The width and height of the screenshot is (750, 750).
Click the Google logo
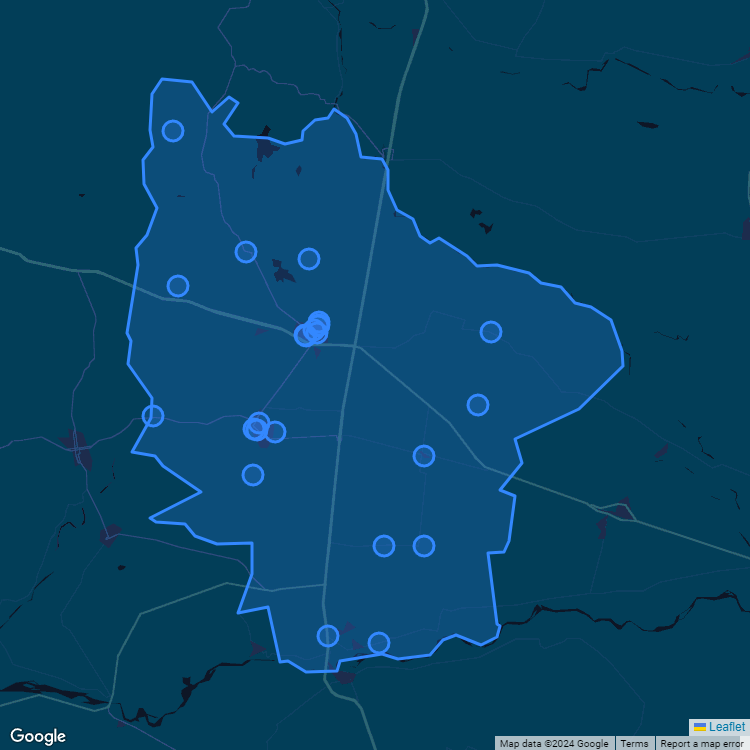point(38,737)
